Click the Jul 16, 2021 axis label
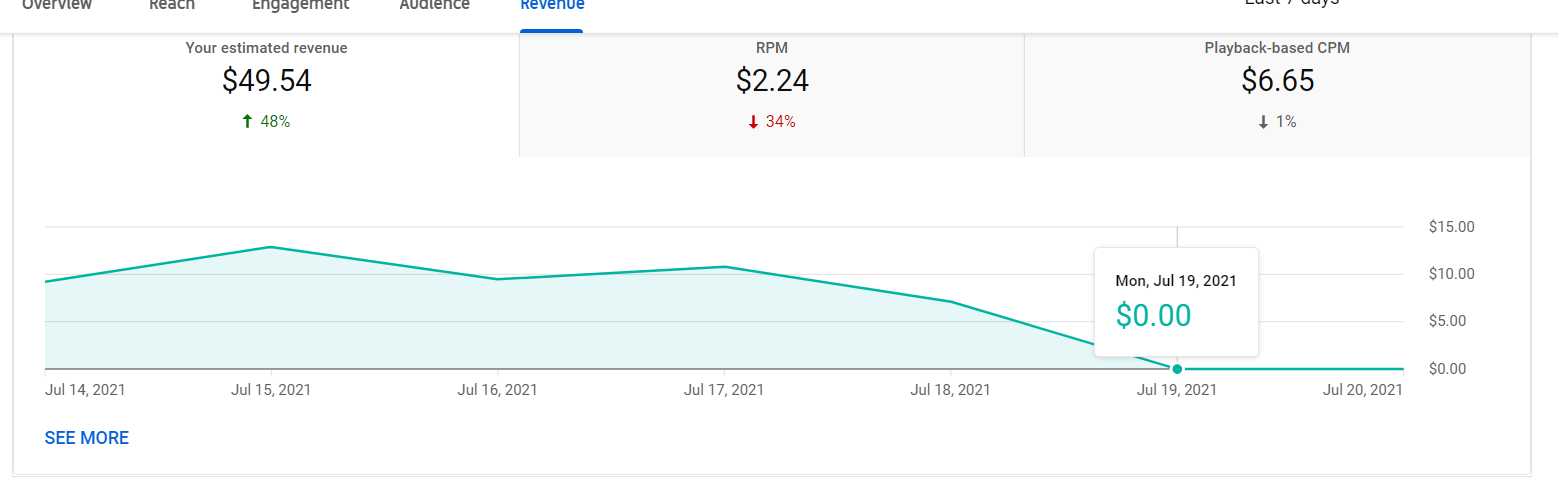Viewport: 1558px width, 484px height. (497, 390)
